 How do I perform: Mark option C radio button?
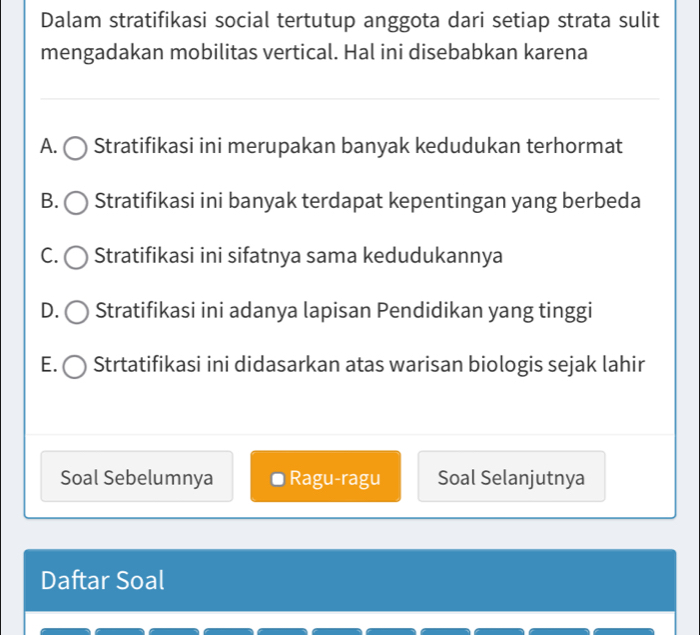click(76, 257)
